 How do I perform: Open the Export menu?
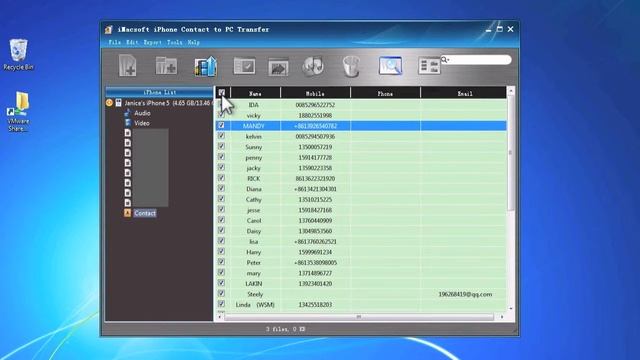tap(153, 42)
